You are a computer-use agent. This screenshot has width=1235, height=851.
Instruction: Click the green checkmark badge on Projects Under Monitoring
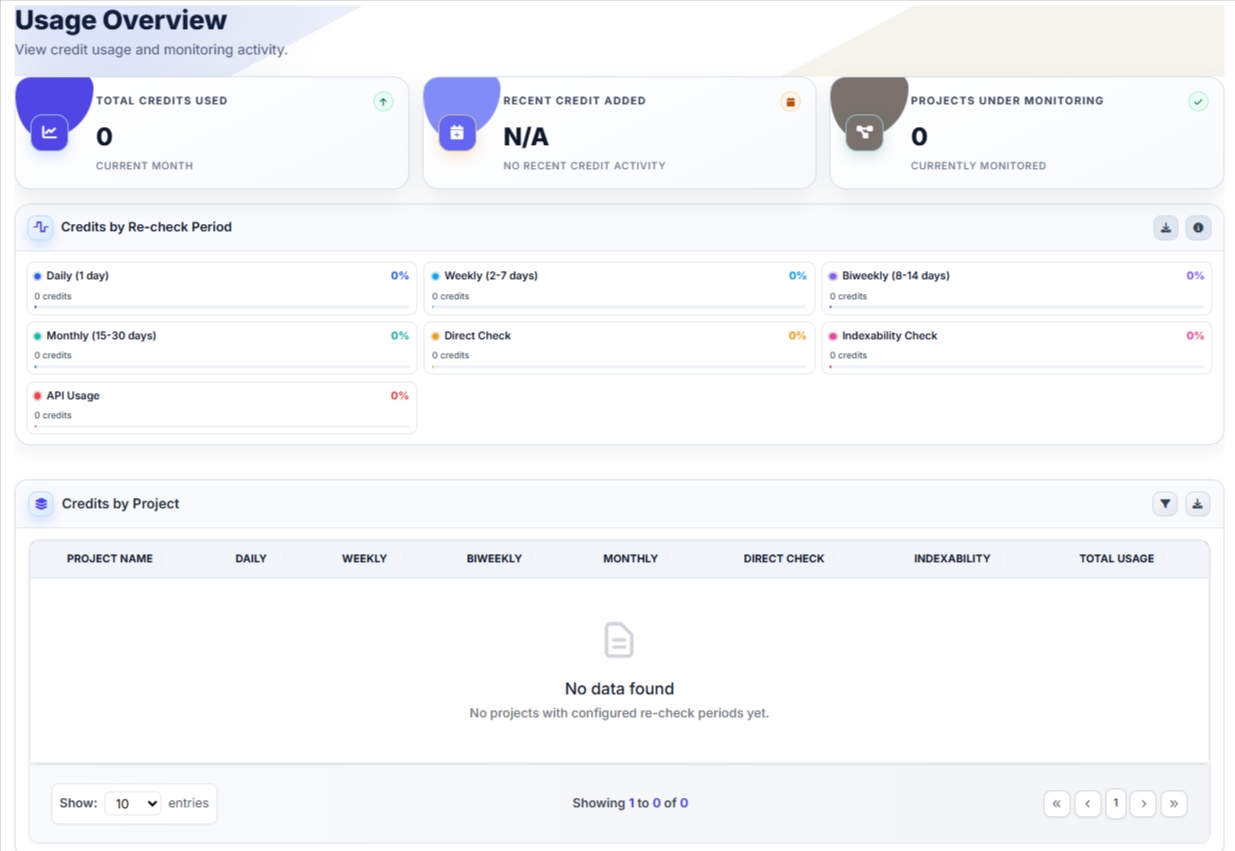point(1198,102)
